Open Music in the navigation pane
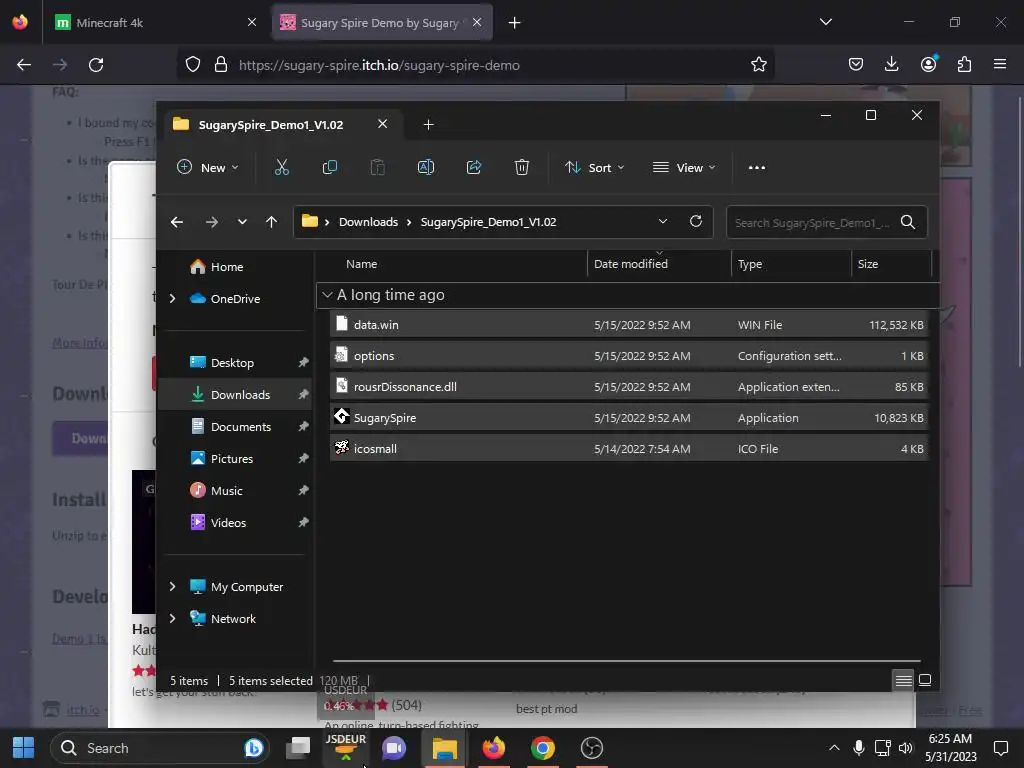Image resolution: width=1024 pixels, height=768 pixels. click(226, 490)
